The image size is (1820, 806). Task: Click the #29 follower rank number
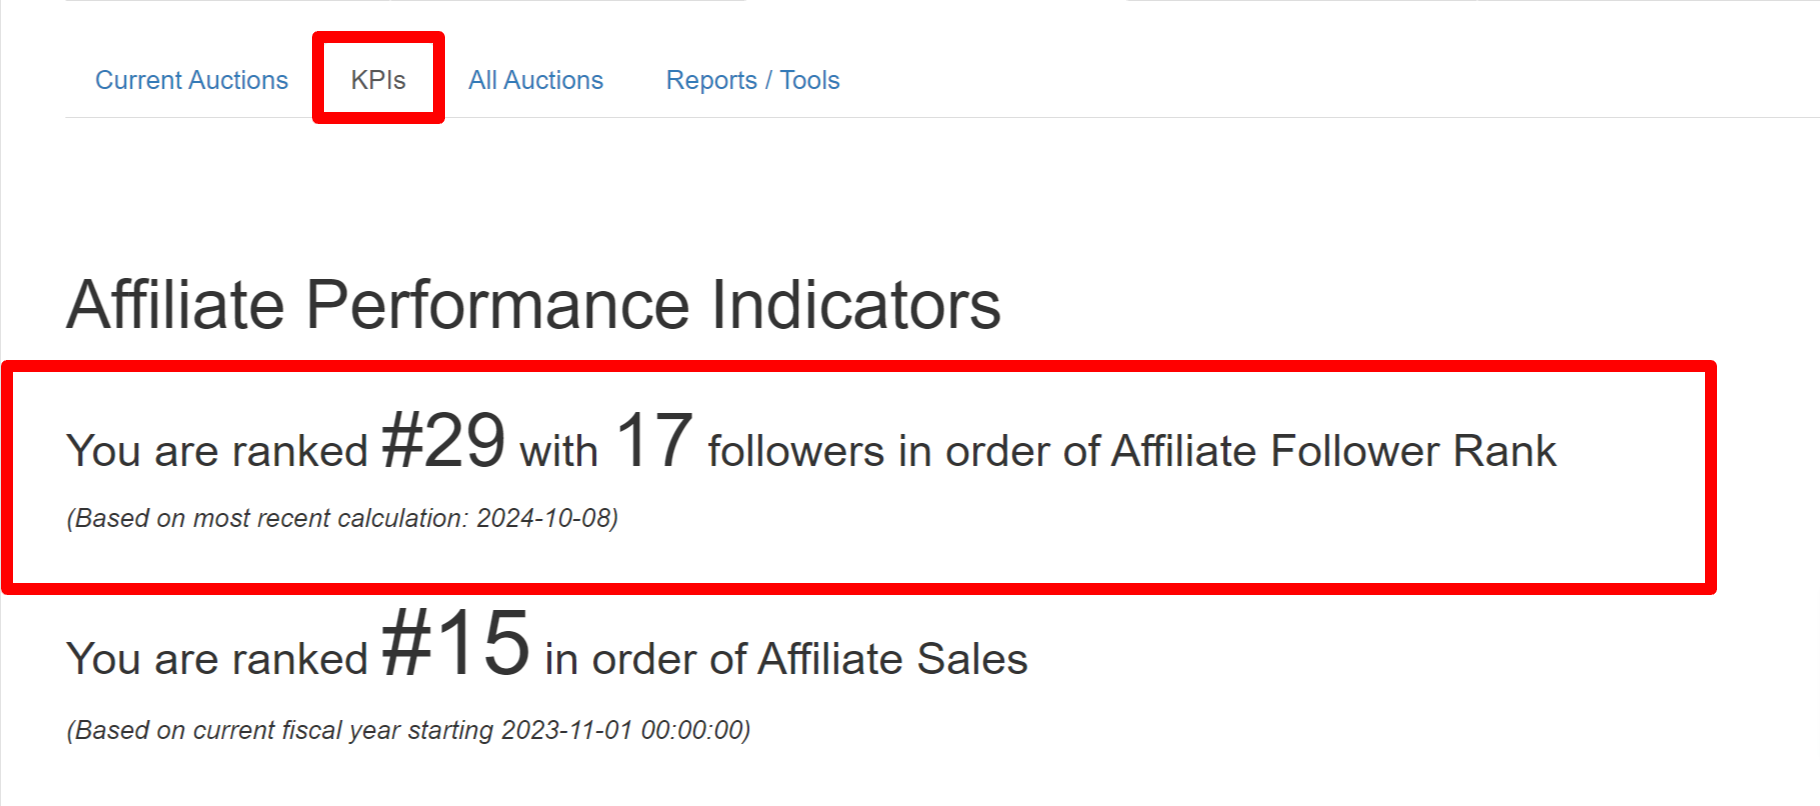[x=443, y=441]
